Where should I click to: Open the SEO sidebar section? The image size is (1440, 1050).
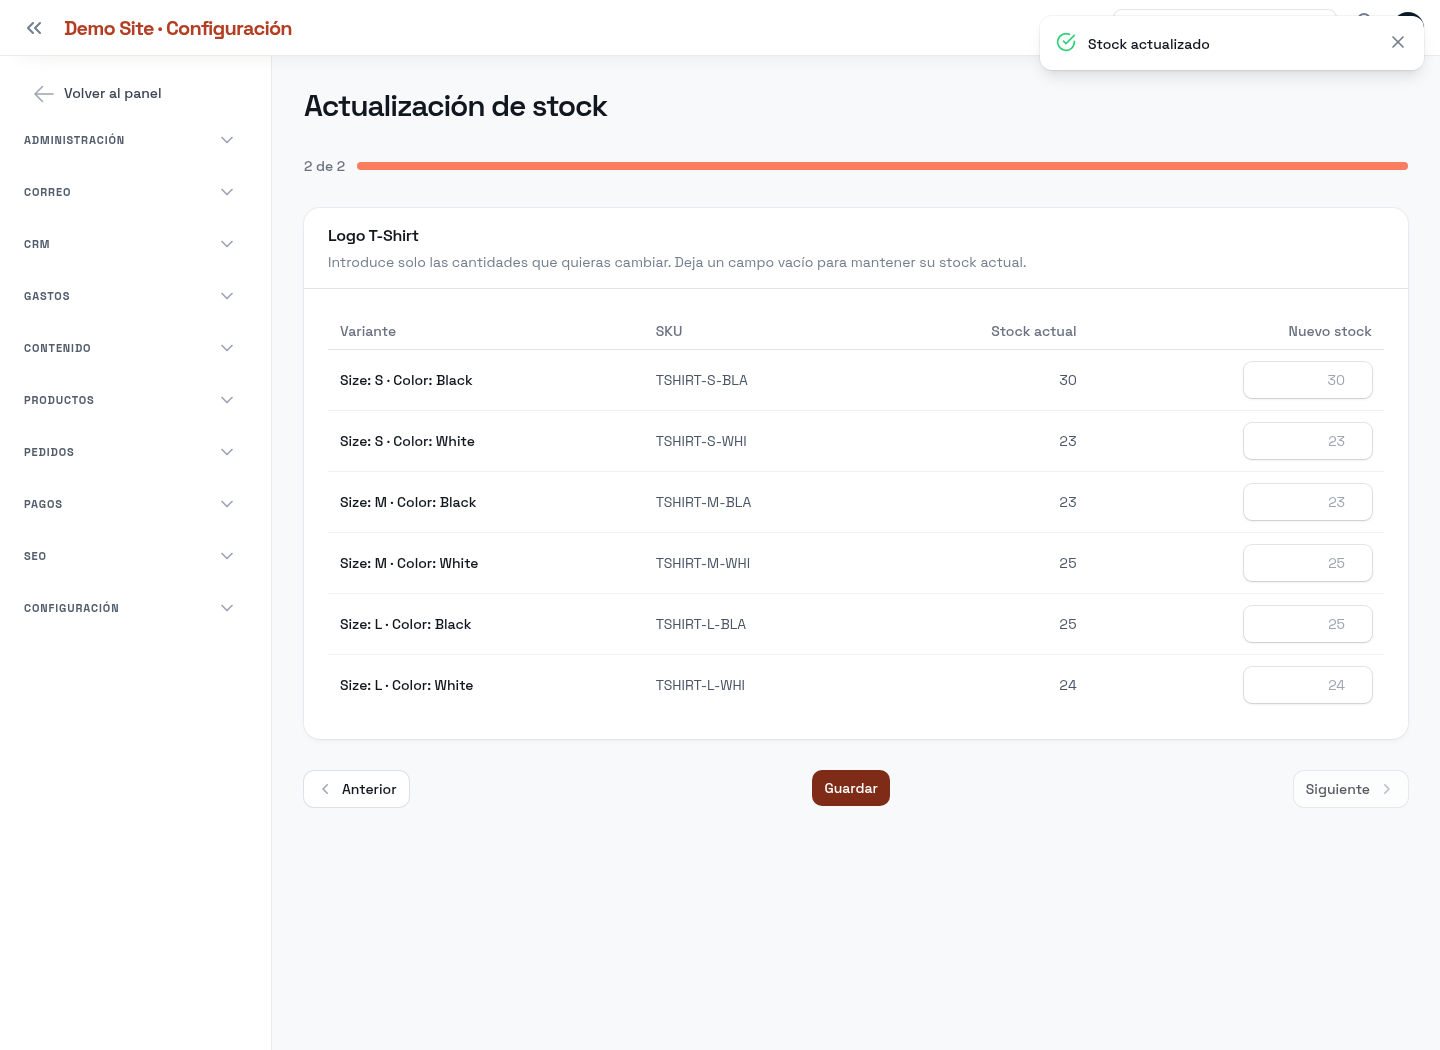tap(128, 556)
